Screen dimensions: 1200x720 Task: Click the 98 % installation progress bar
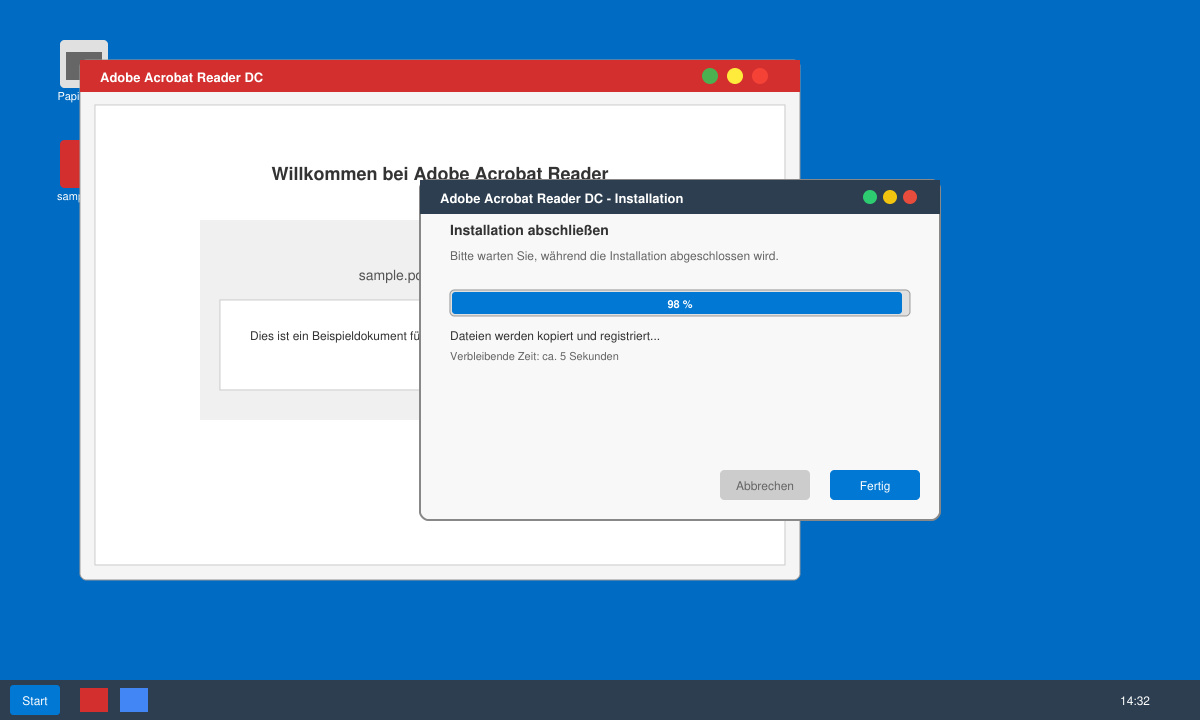(680, 303)
